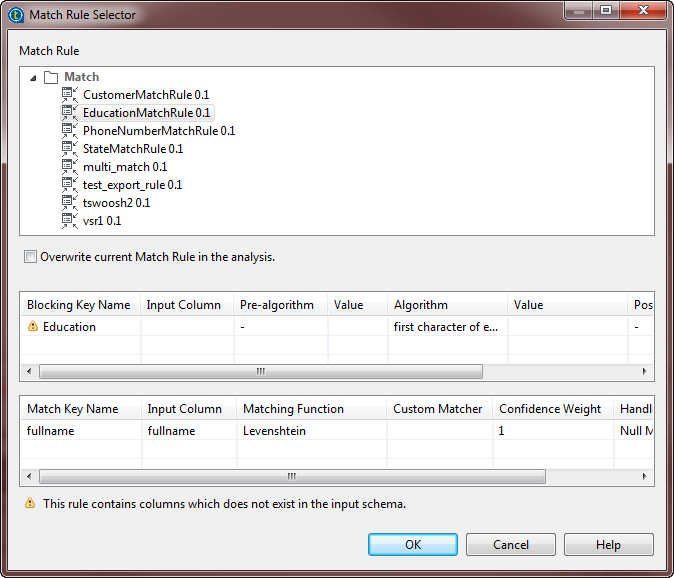Viewport: 674px width, 578px height.
Task: Click the CustomerMatchRule rule icon
Action: click(70, 95)
